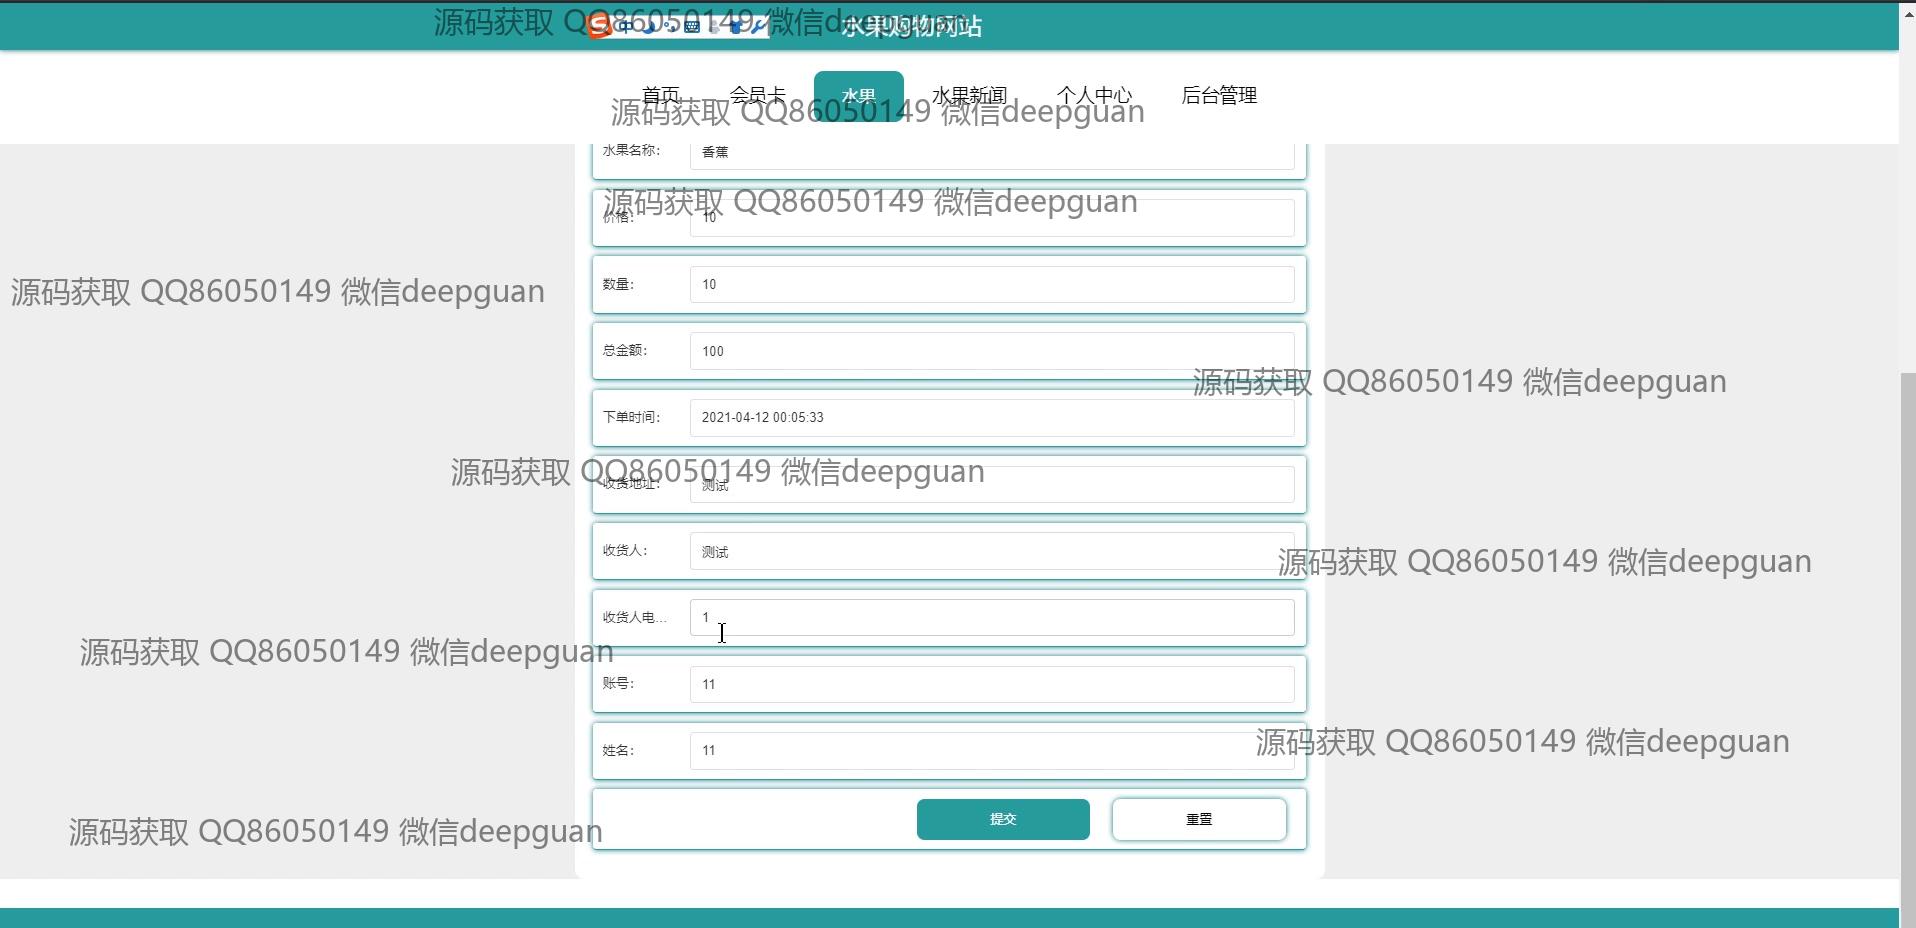
Task: Open the 会员卡 menu item
Action: click(x=757, y=95)
